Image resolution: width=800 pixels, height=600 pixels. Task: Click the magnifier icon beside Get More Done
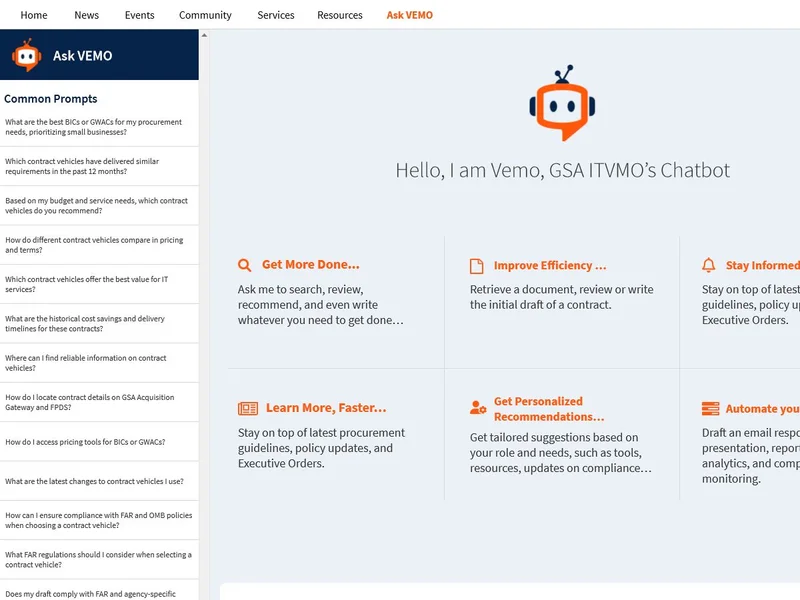click(244, 265)
